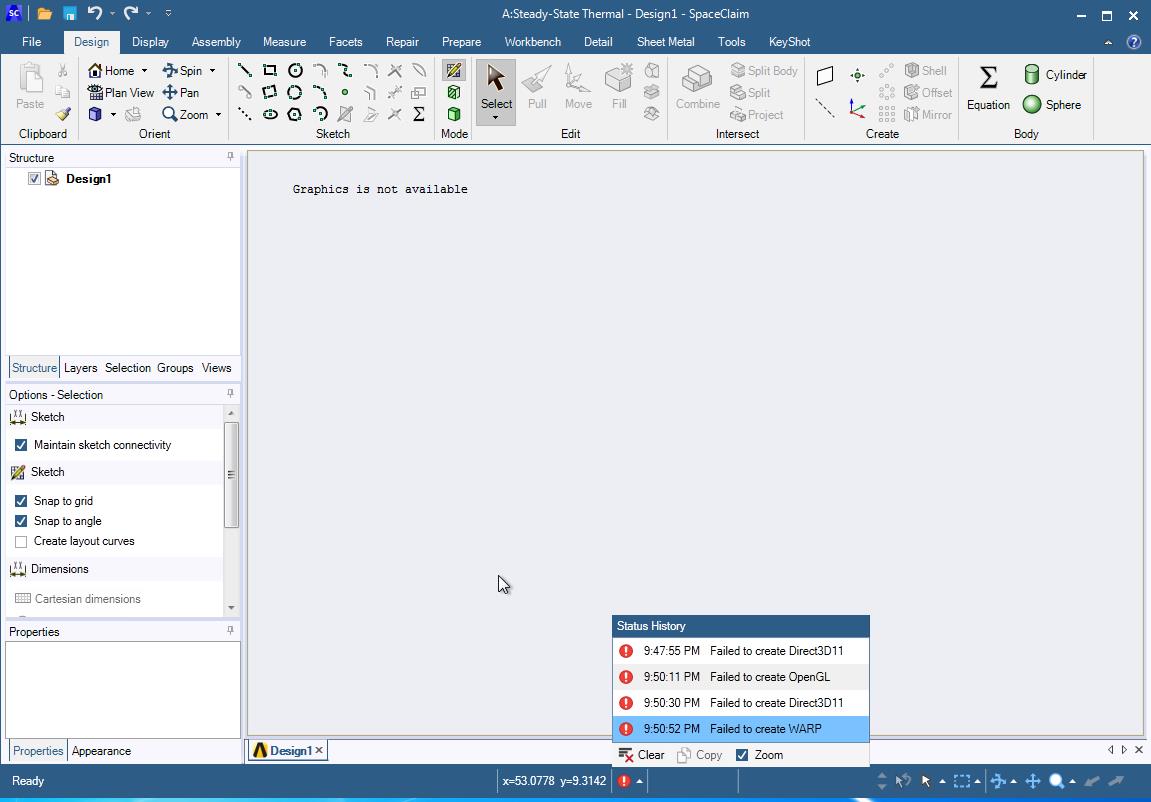Viewport: 1151px width, 802px height.
Task: Select the Plane create tool
Action: [x=825, y=75]
